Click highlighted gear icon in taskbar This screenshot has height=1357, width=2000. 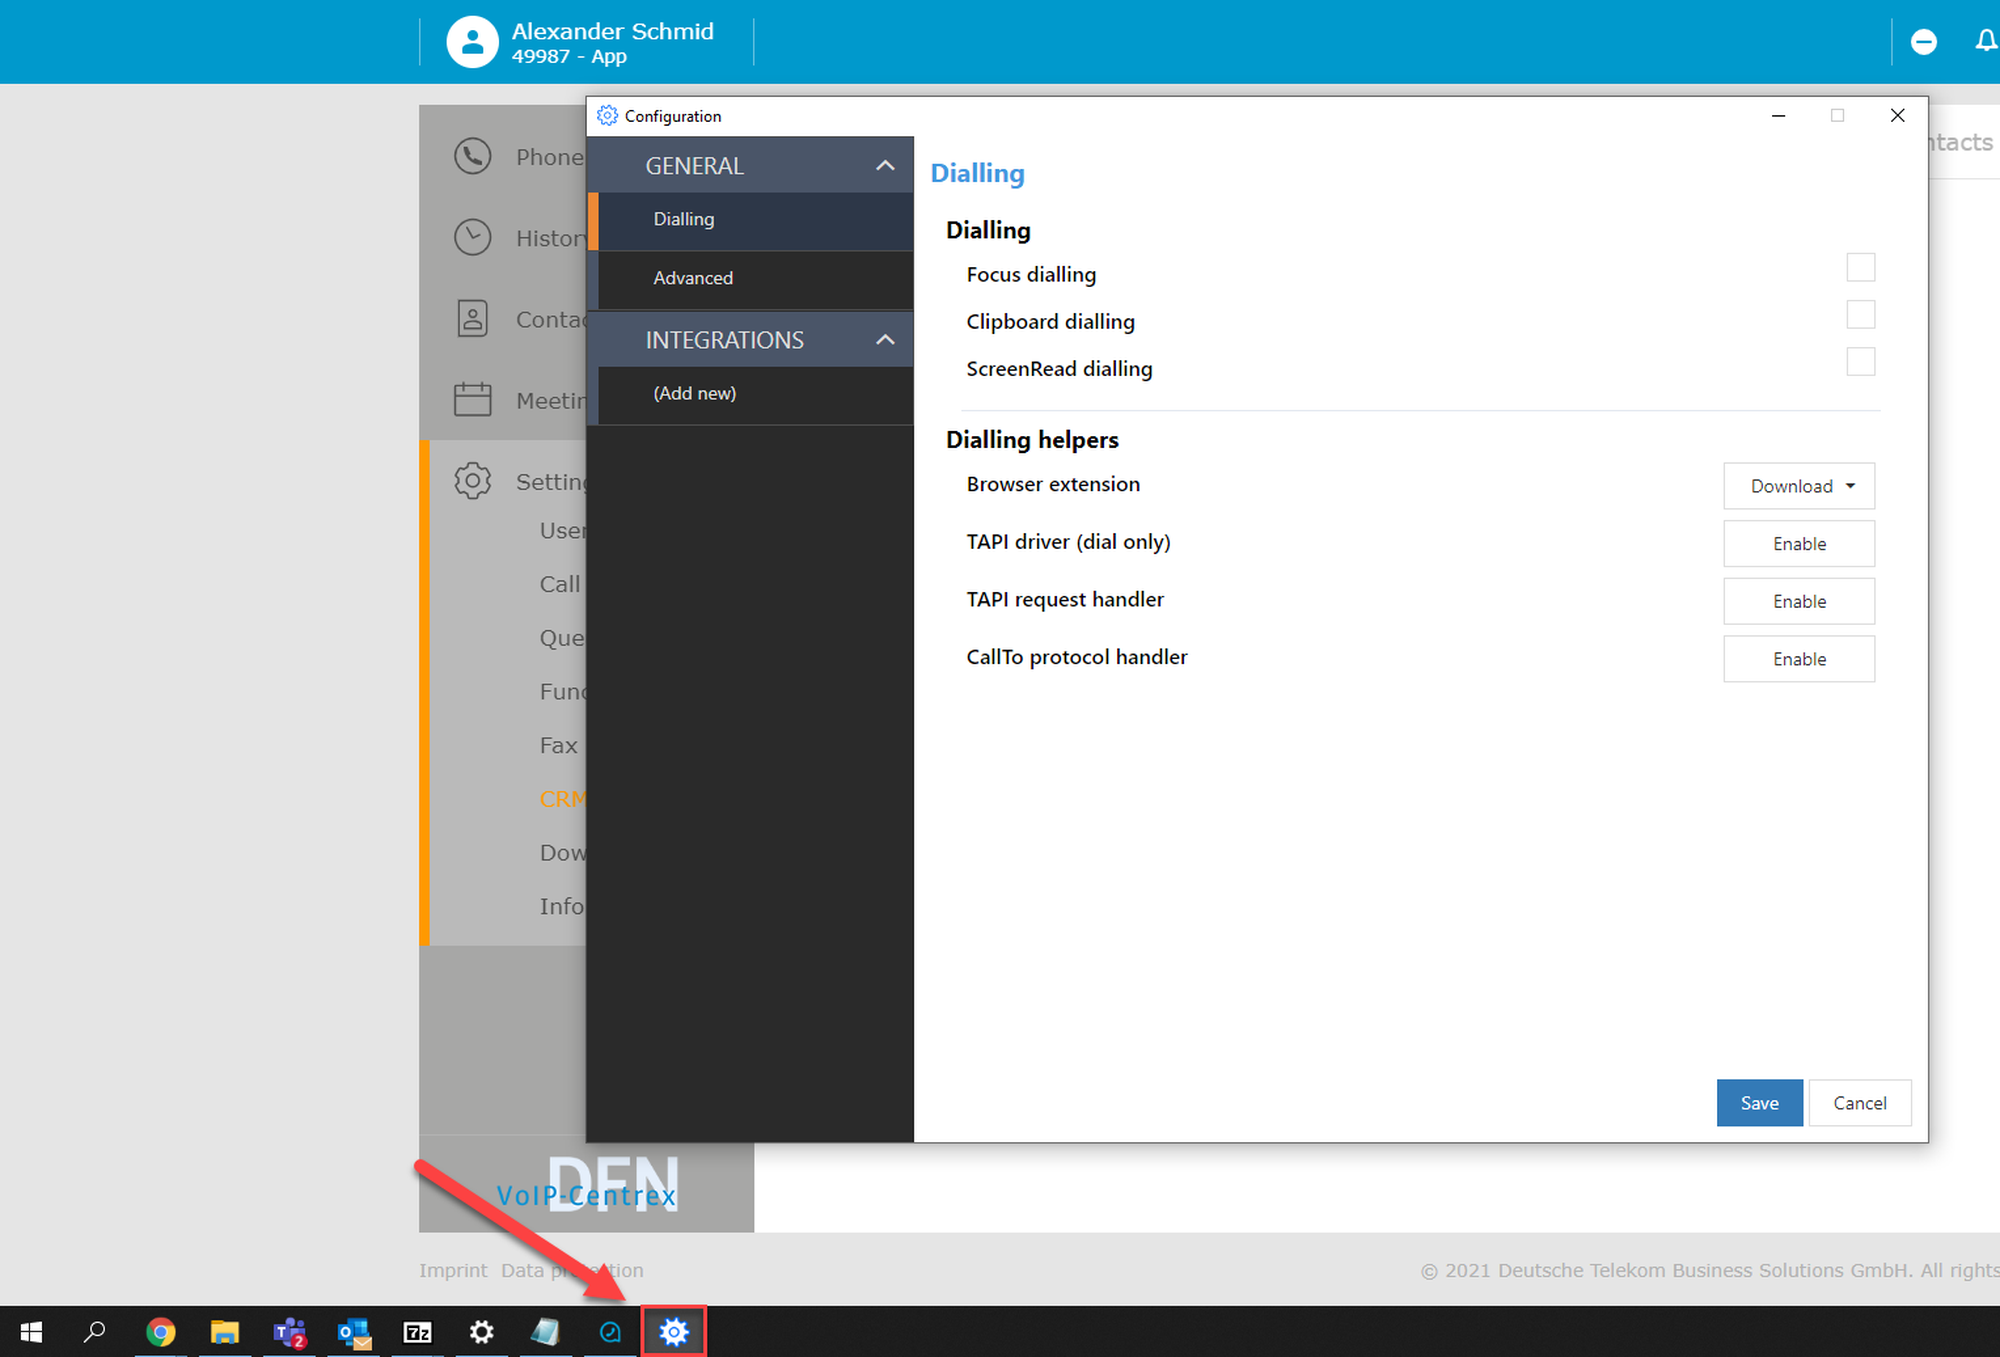674,1332
